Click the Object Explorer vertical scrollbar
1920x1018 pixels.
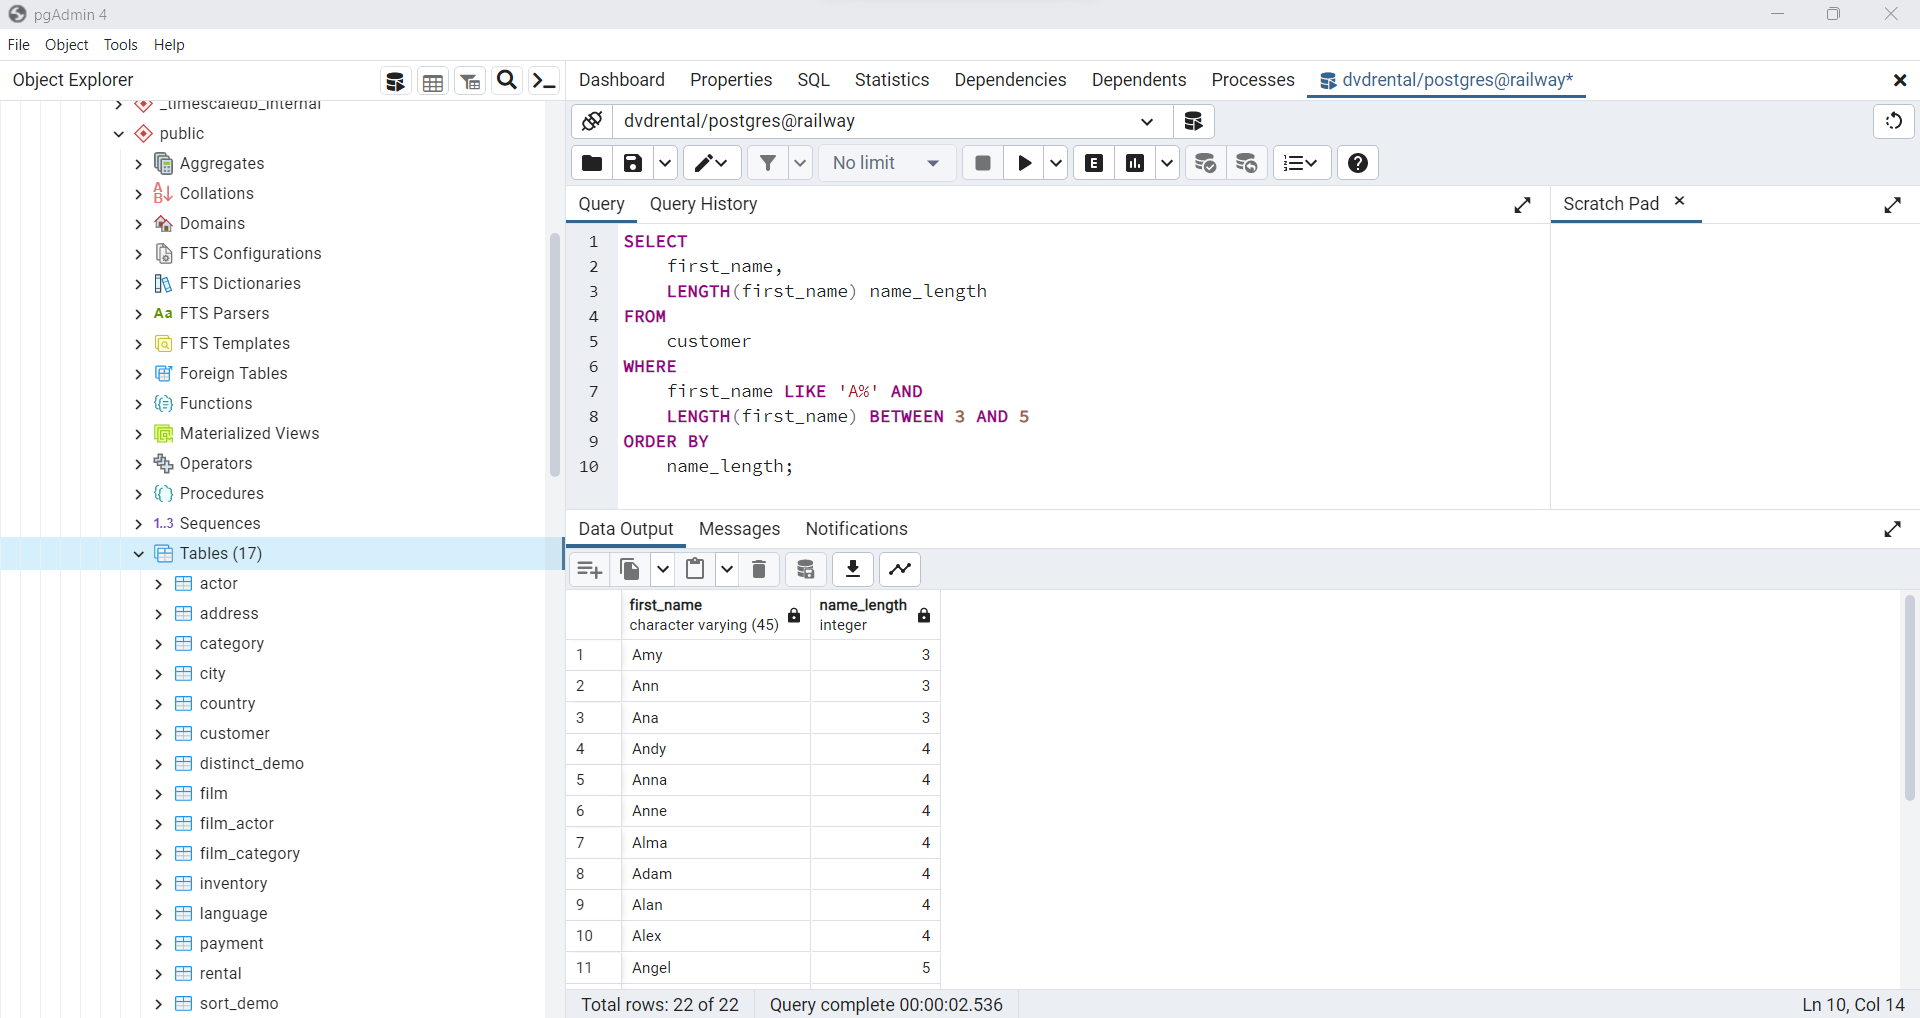click(x=554, y=355)
